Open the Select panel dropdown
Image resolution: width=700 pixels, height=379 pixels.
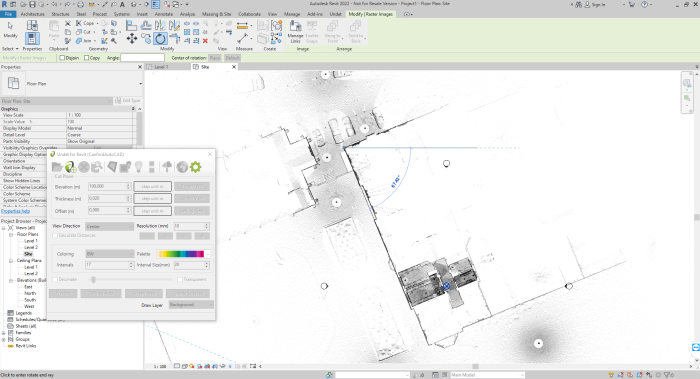pos(10,49)
